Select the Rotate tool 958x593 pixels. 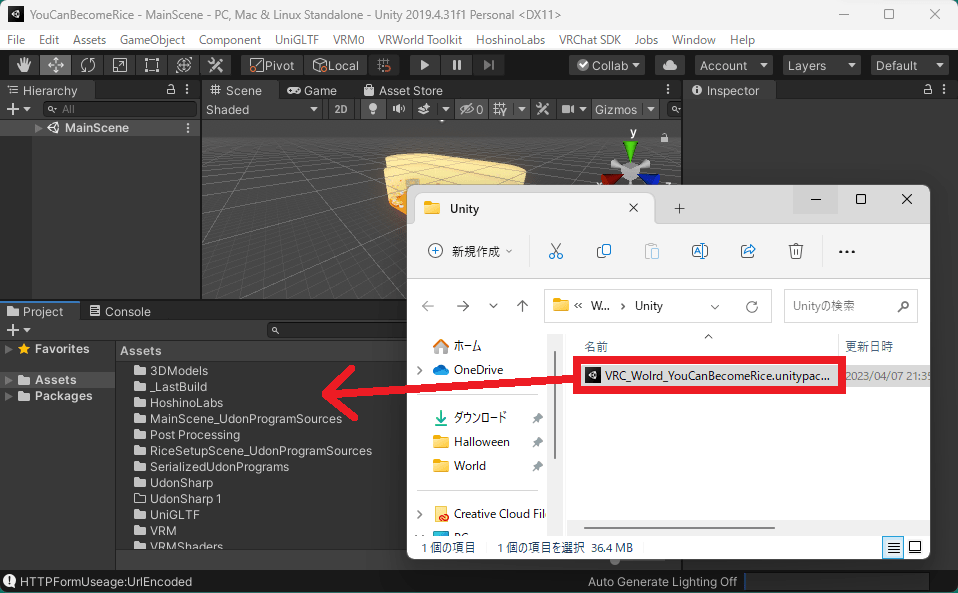point(88,65)
